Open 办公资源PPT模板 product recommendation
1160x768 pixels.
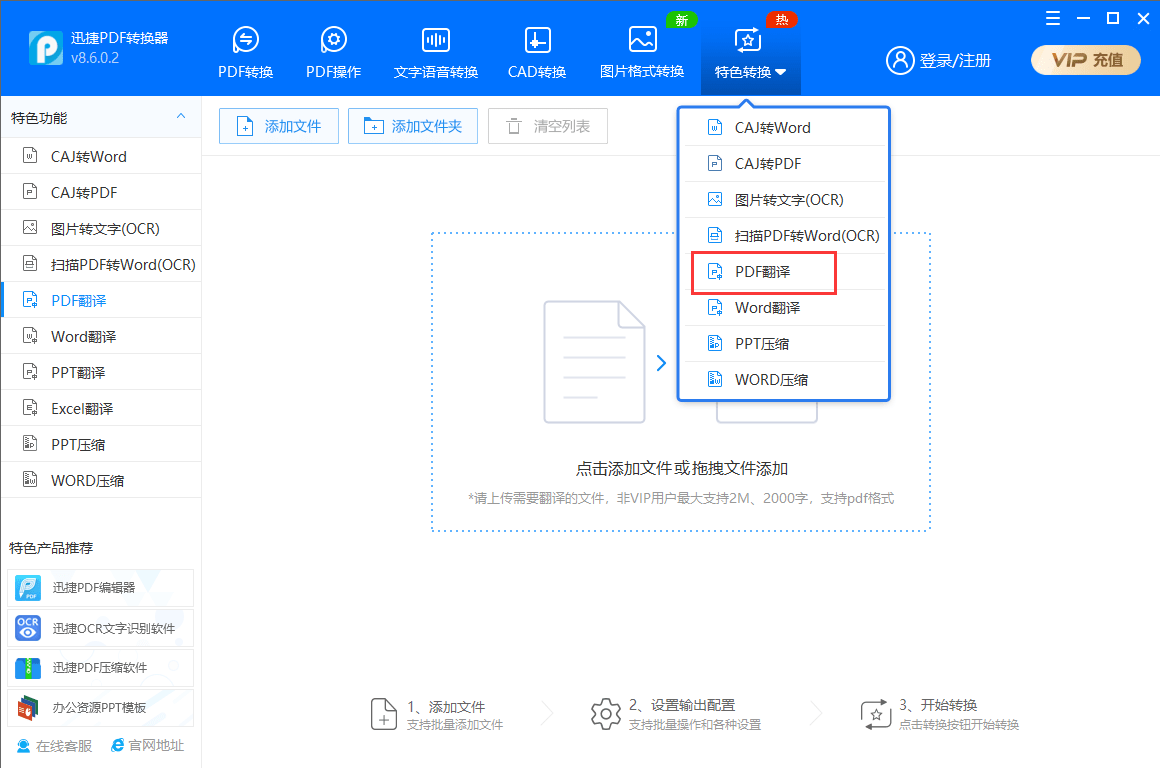pyautogui.click(x=101, y=708)
